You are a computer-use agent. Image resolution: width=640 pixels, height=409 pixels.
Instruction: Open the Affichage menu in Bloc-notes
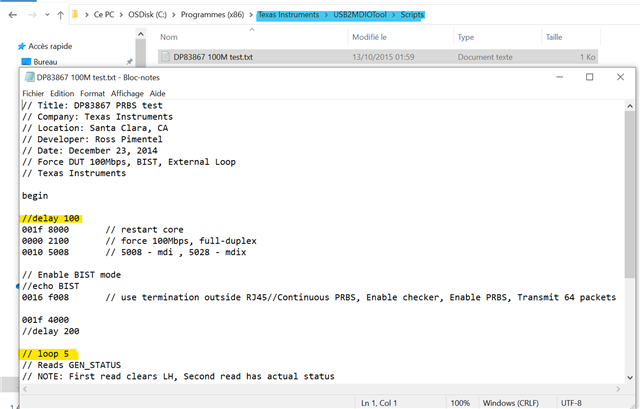click(x=127, y=93)
